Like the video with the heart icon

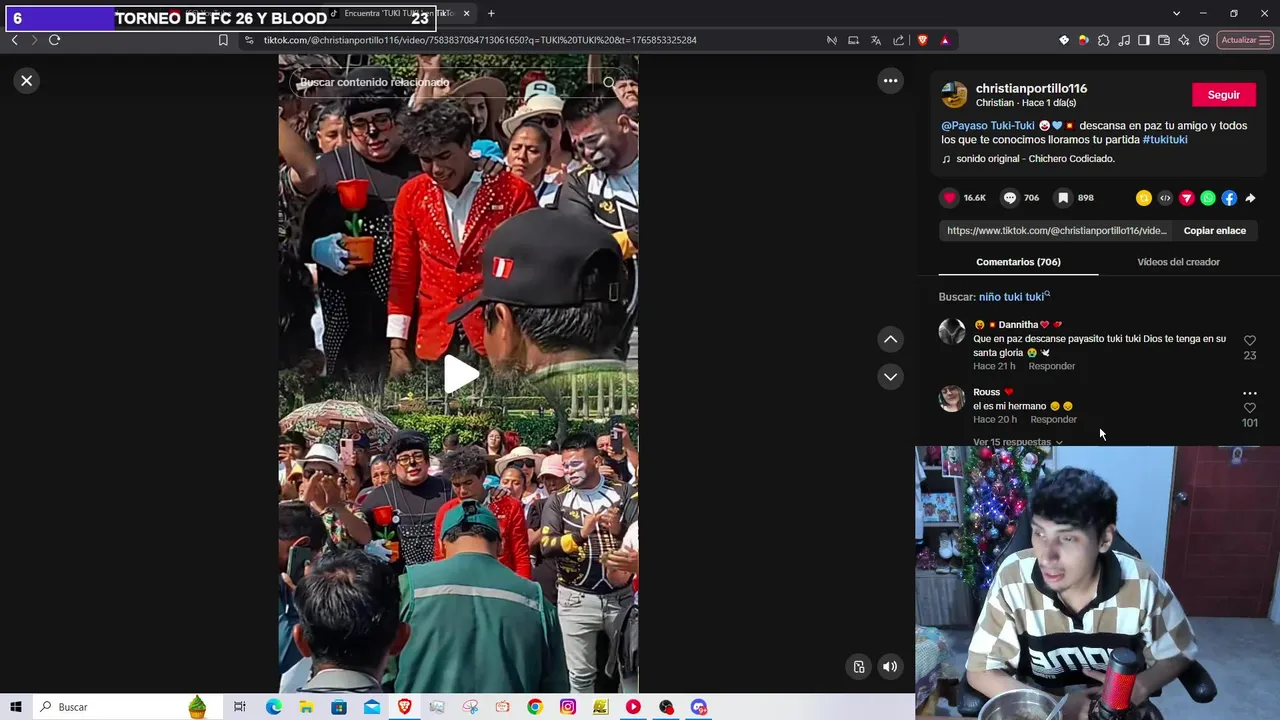click(x=950, y=198)
